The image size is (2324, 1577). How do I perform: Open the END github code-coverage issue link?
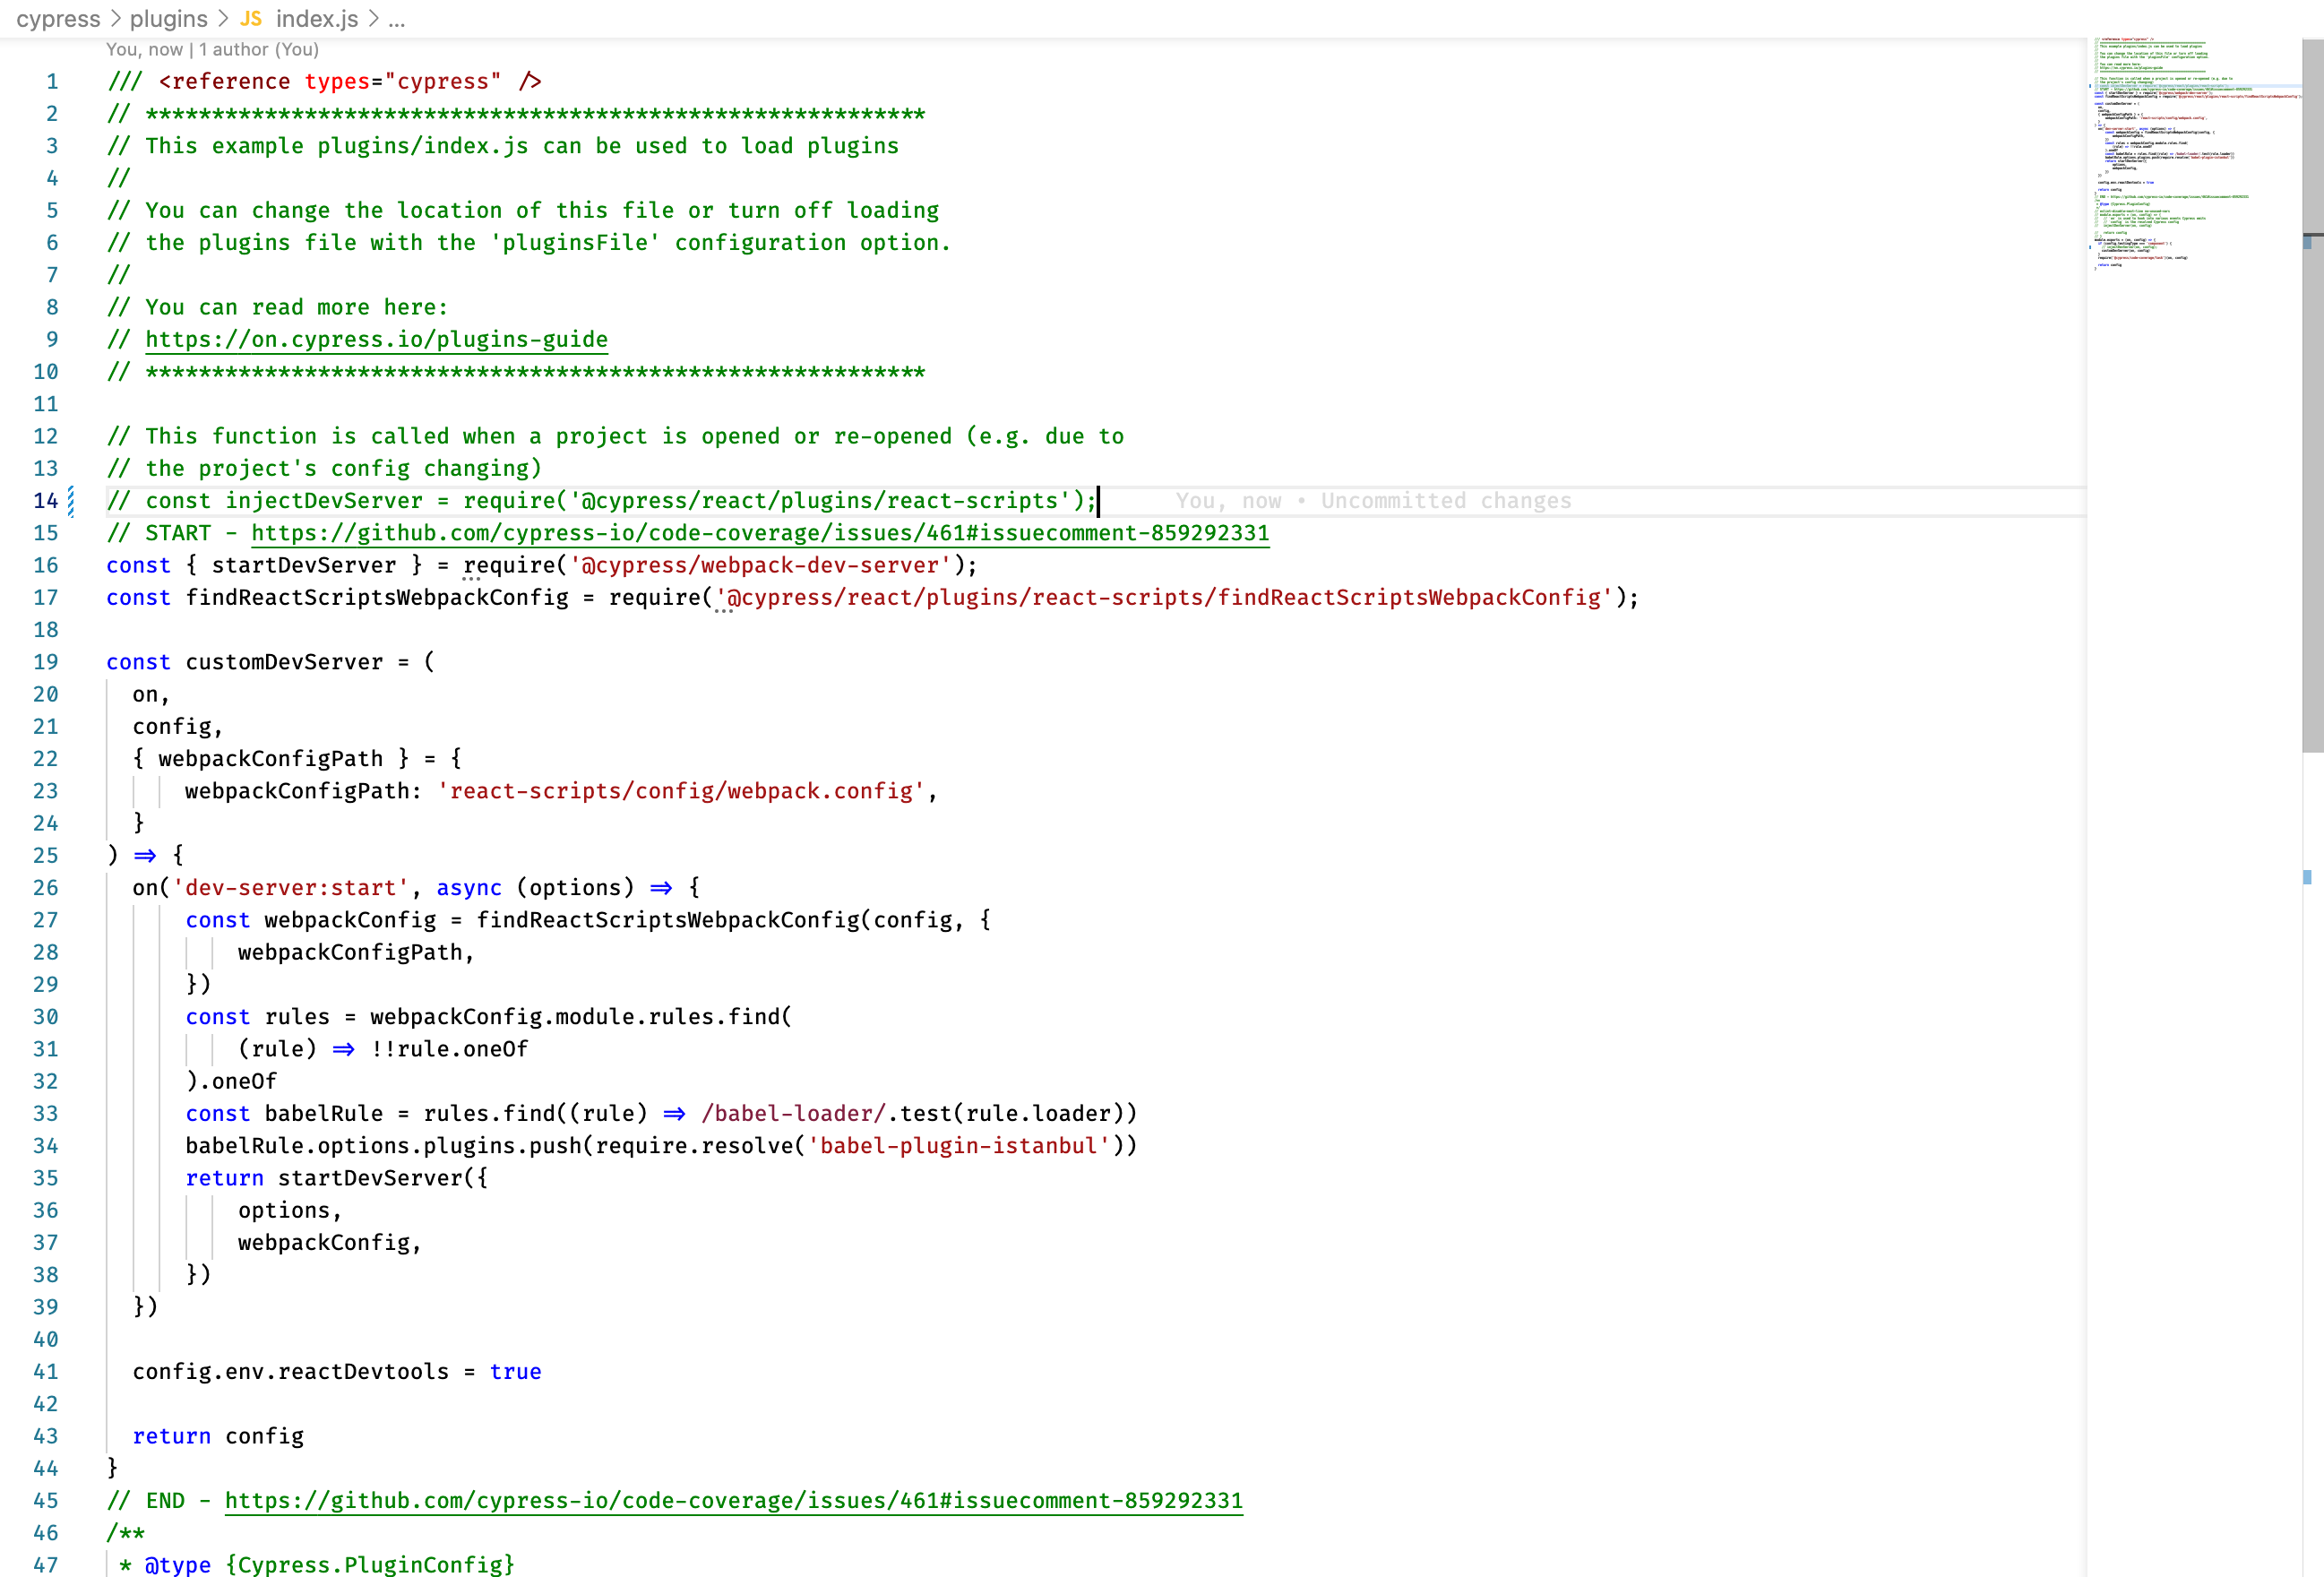[733, 1500]
